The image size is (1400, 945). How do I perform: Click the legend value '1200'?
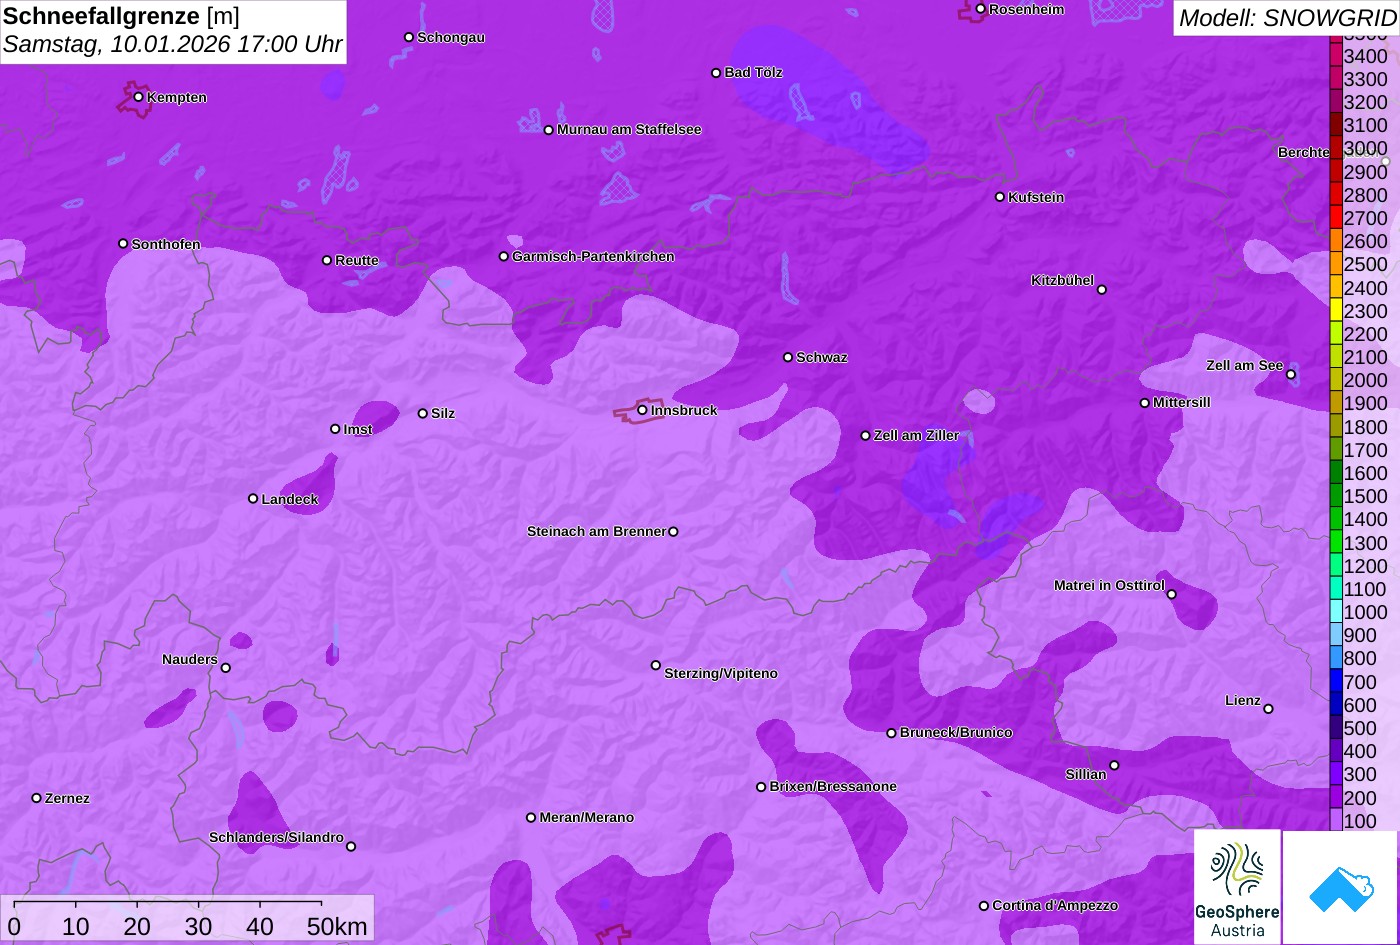coord(1366,566)
